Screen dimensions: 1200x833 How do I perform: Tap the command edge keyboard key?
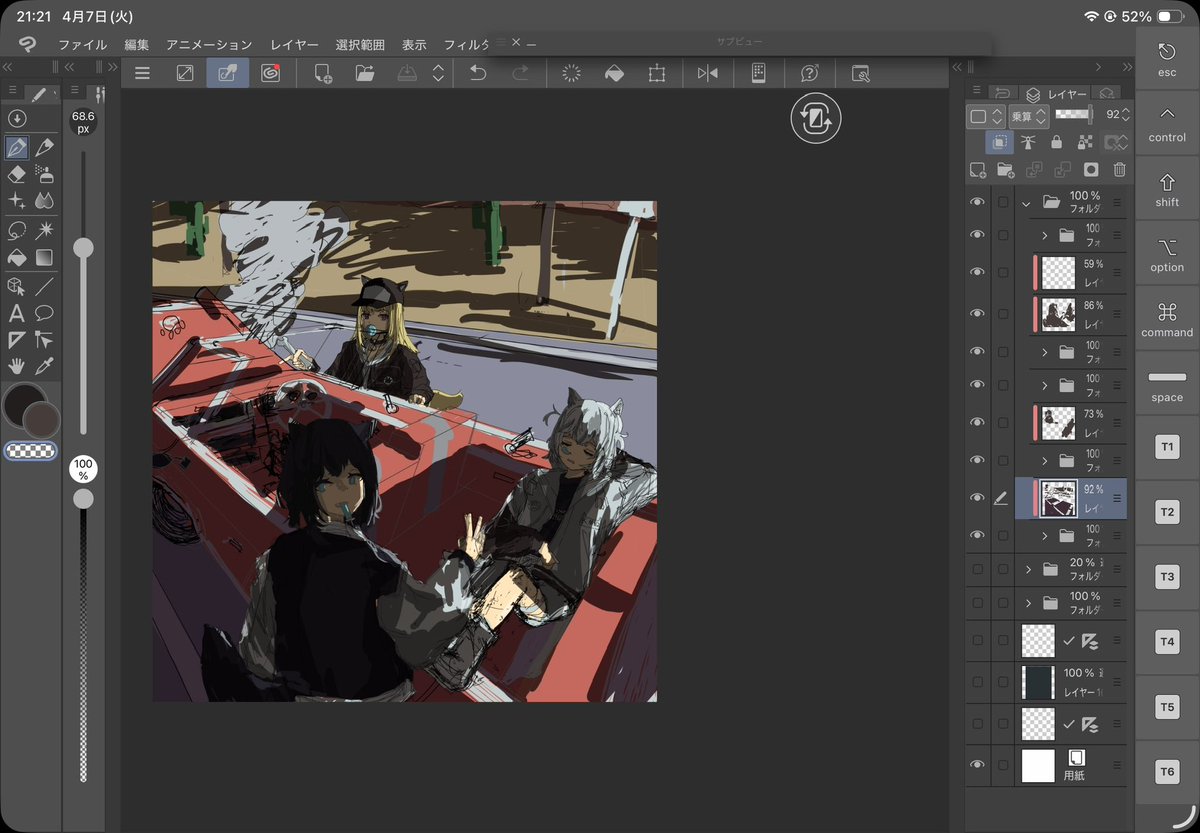pyautogui.click(x=1167, y=317)
